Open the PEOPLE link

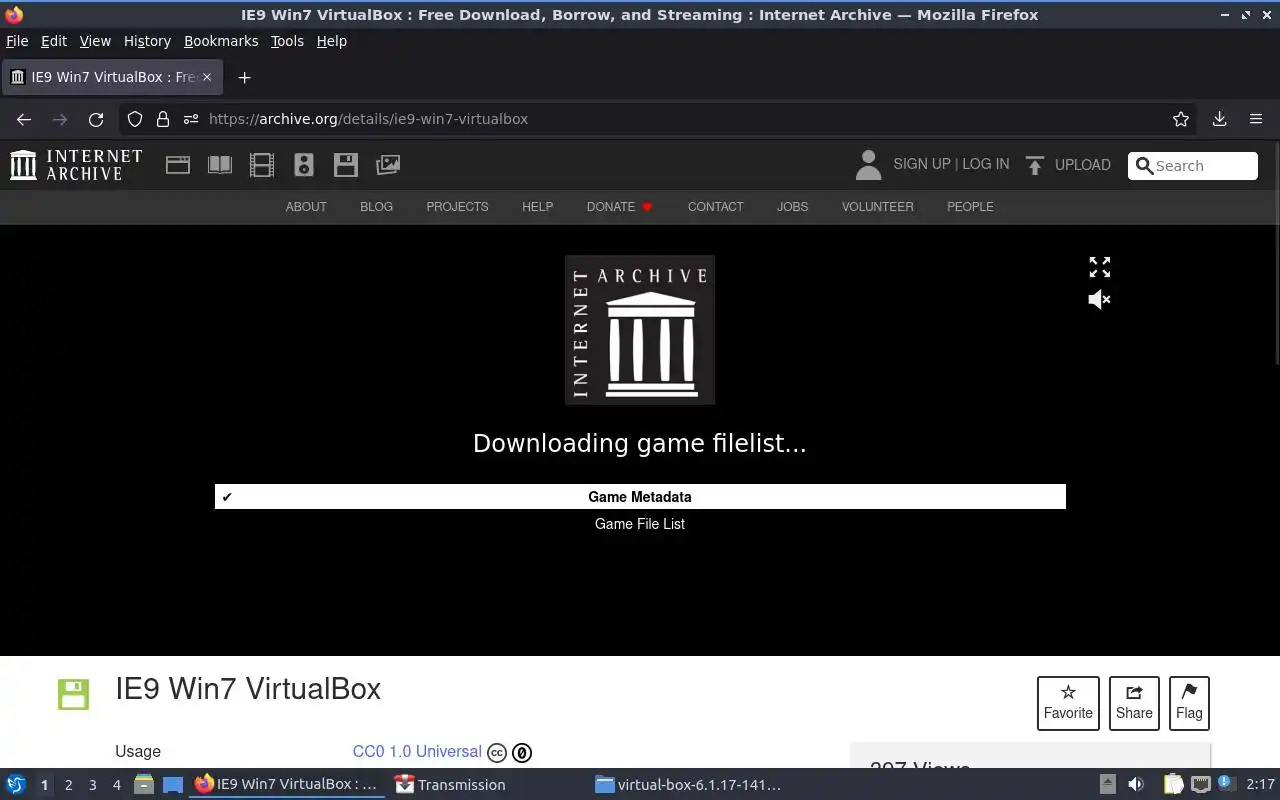point(970,207)
